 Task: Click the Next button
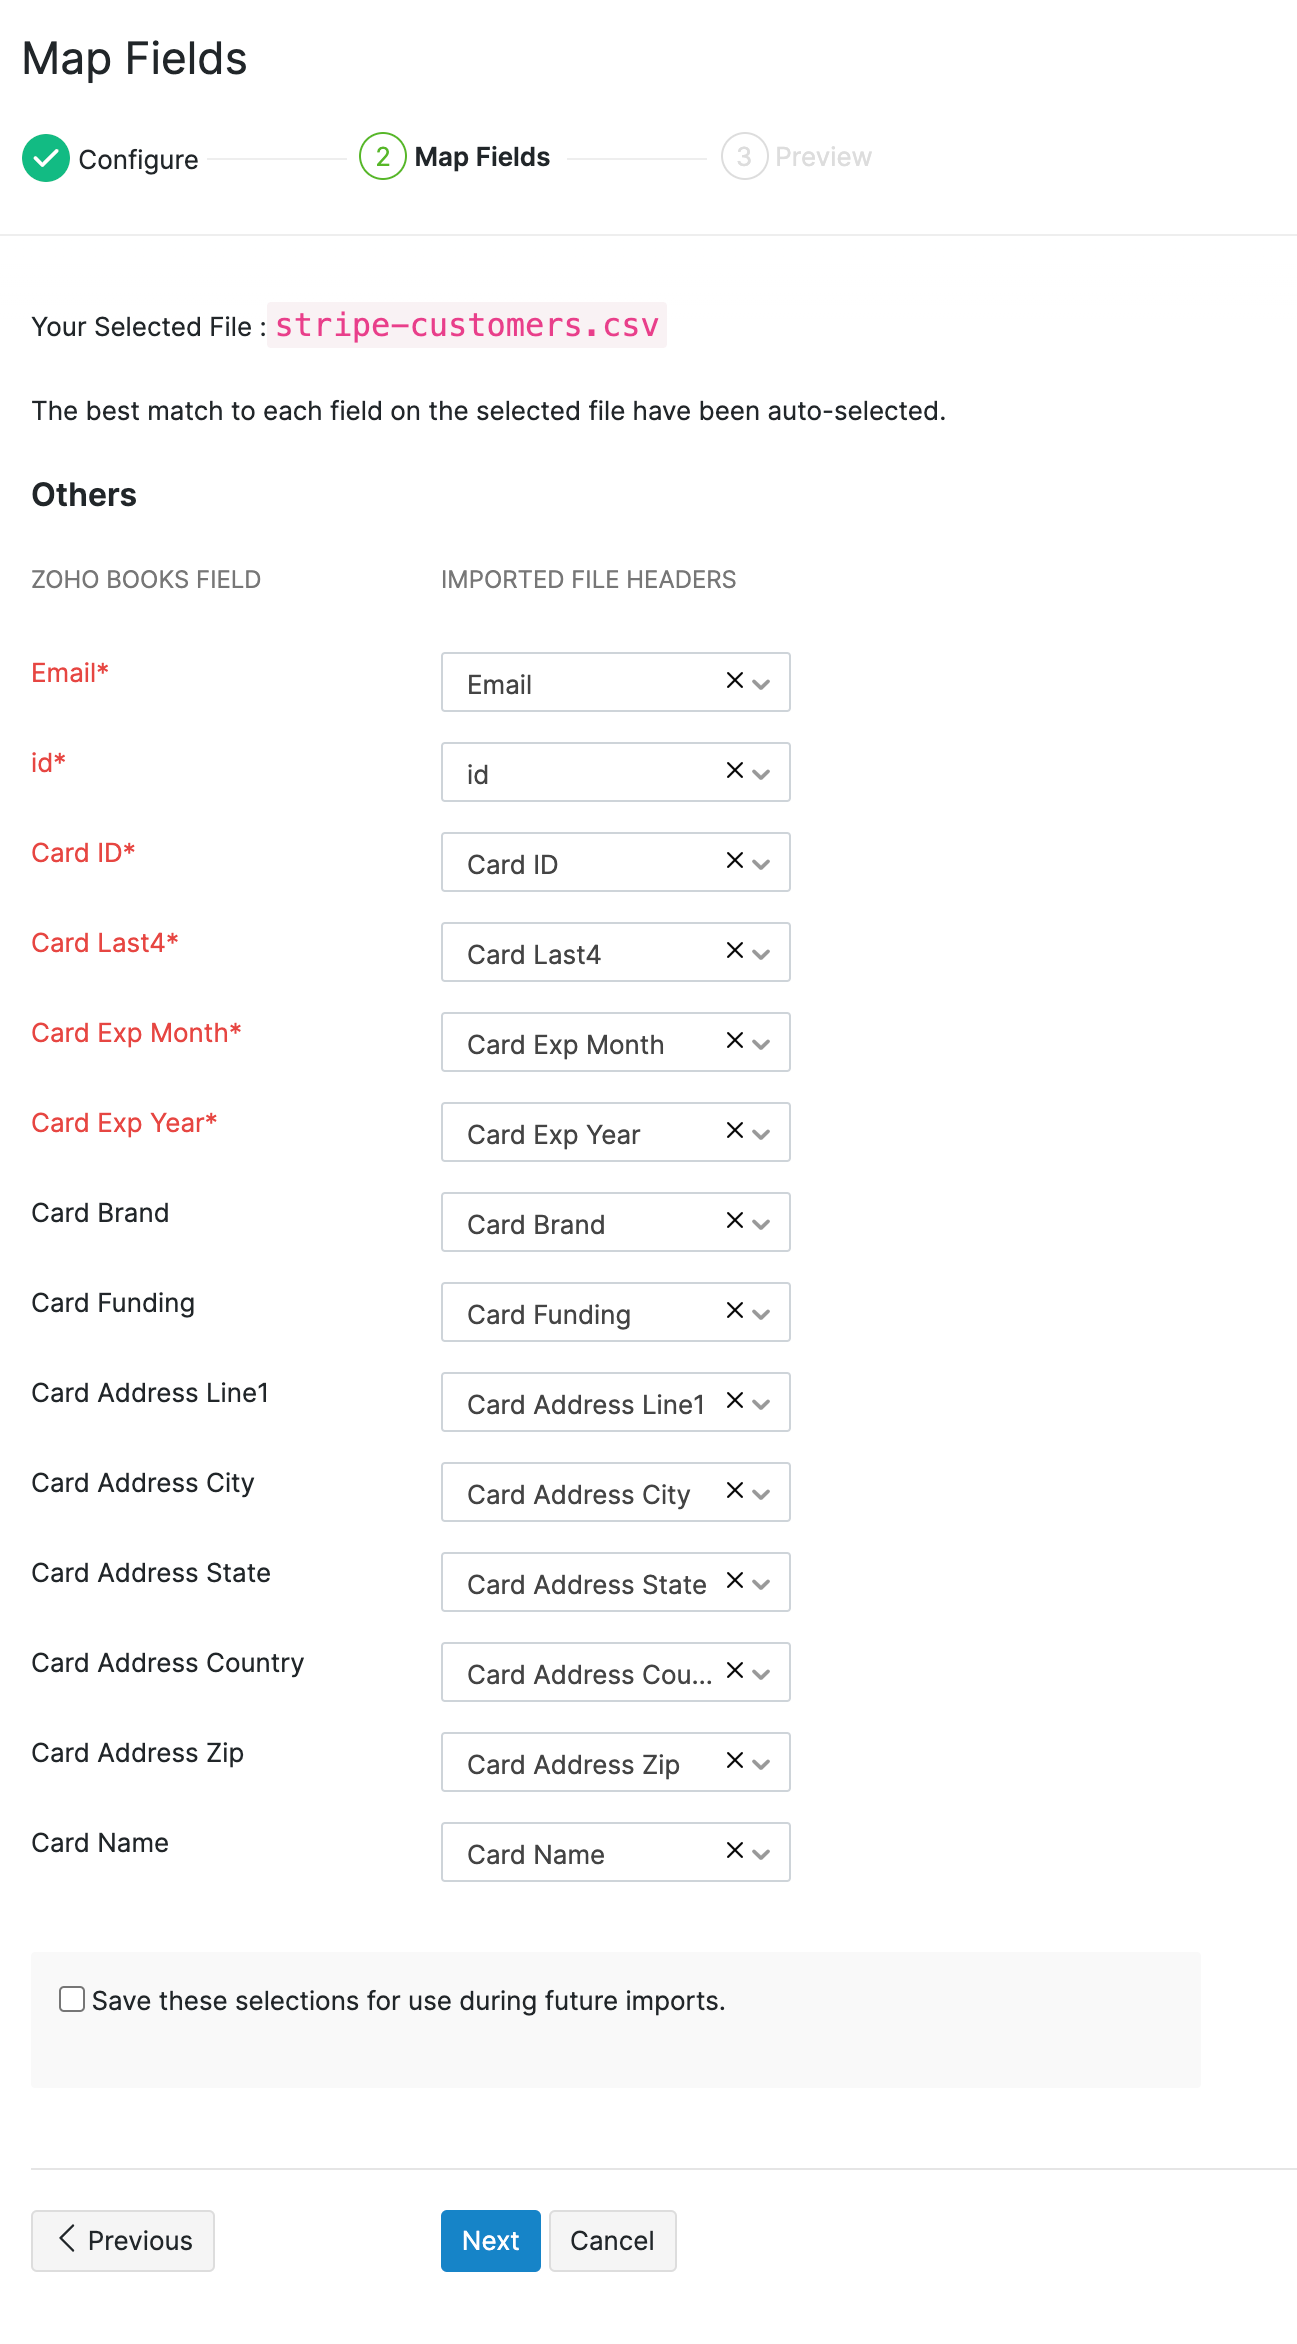click(490, 2241)
